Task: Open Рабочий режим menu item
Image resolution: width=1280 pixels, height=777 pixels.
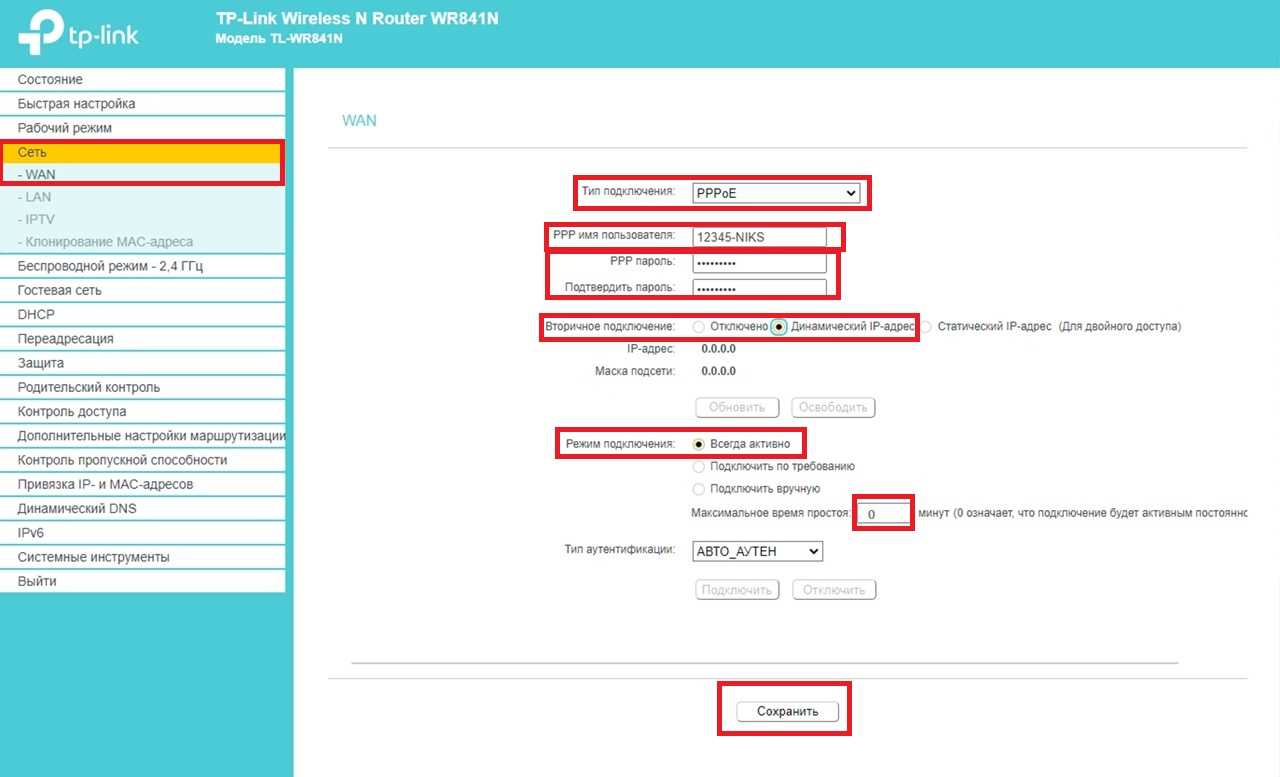Action: [x=143, y=128]
